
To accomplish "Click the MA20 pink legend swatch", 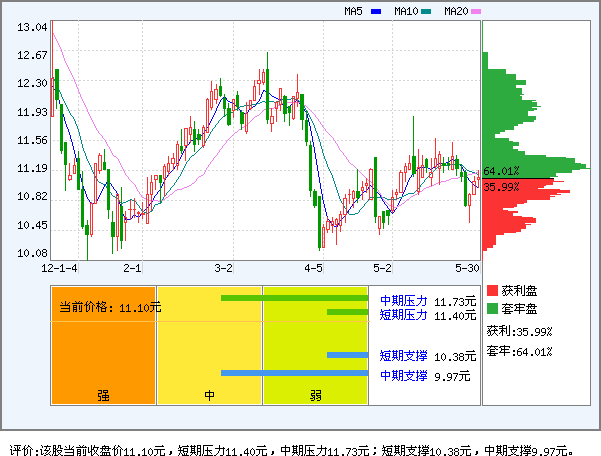I will point(476,11).
